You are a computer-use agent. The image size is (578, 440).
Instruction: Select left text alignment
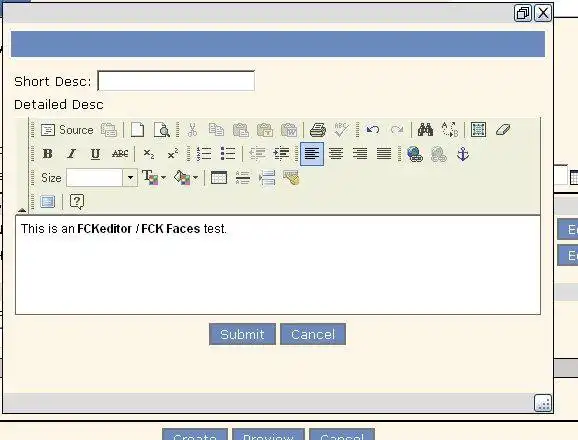(312, 154)
